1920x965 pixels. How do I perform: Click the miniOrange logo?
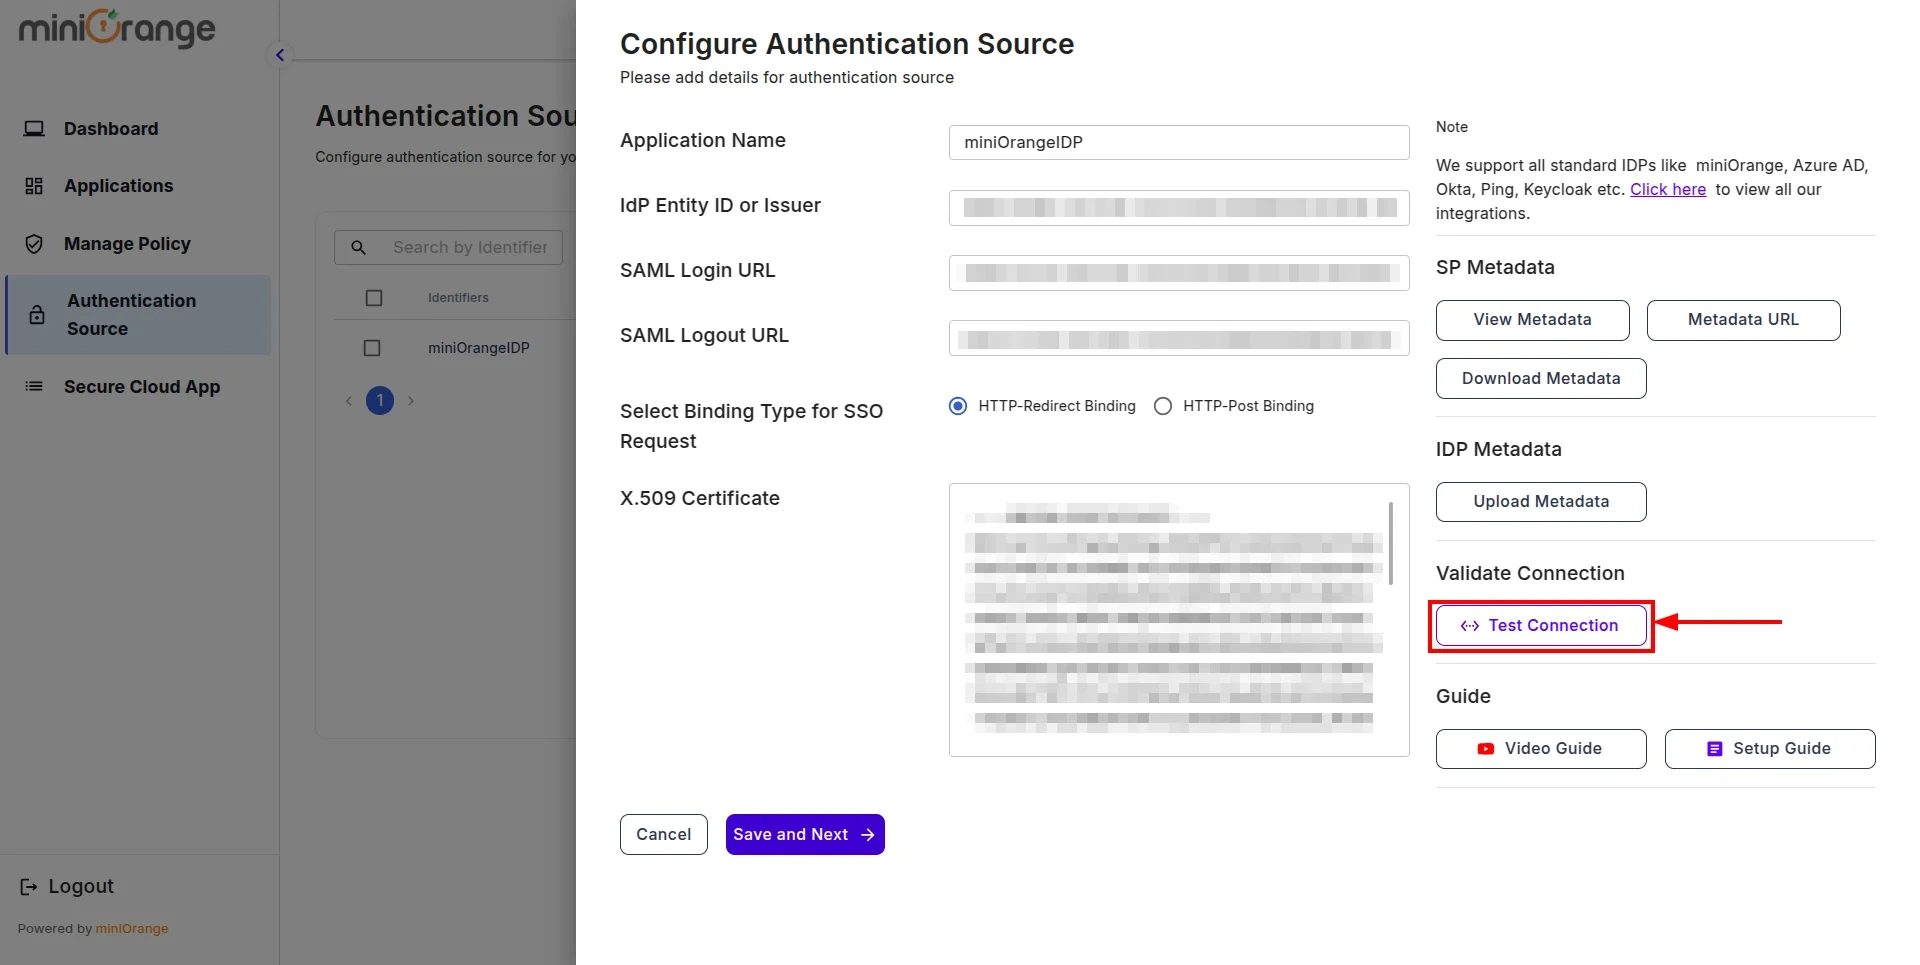[x=114, y=28]
